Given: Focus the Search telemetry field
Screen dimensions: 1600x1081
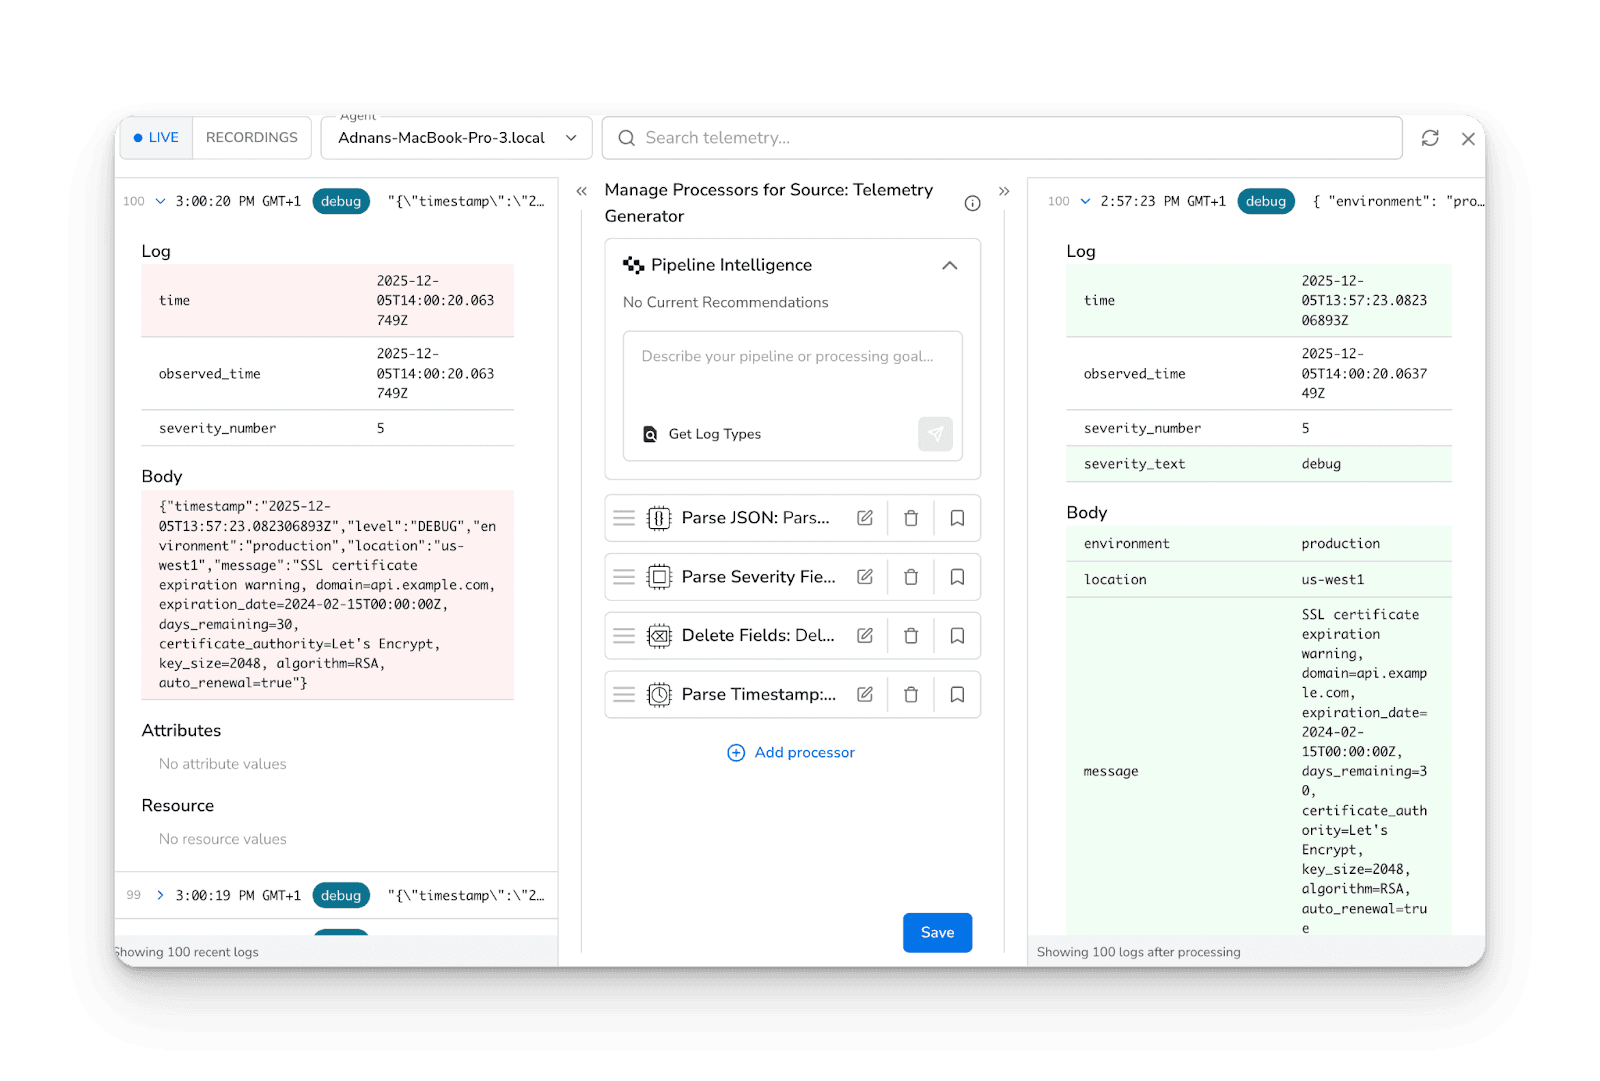Looking at the screenshot, I should click(x=1010, y=138).
